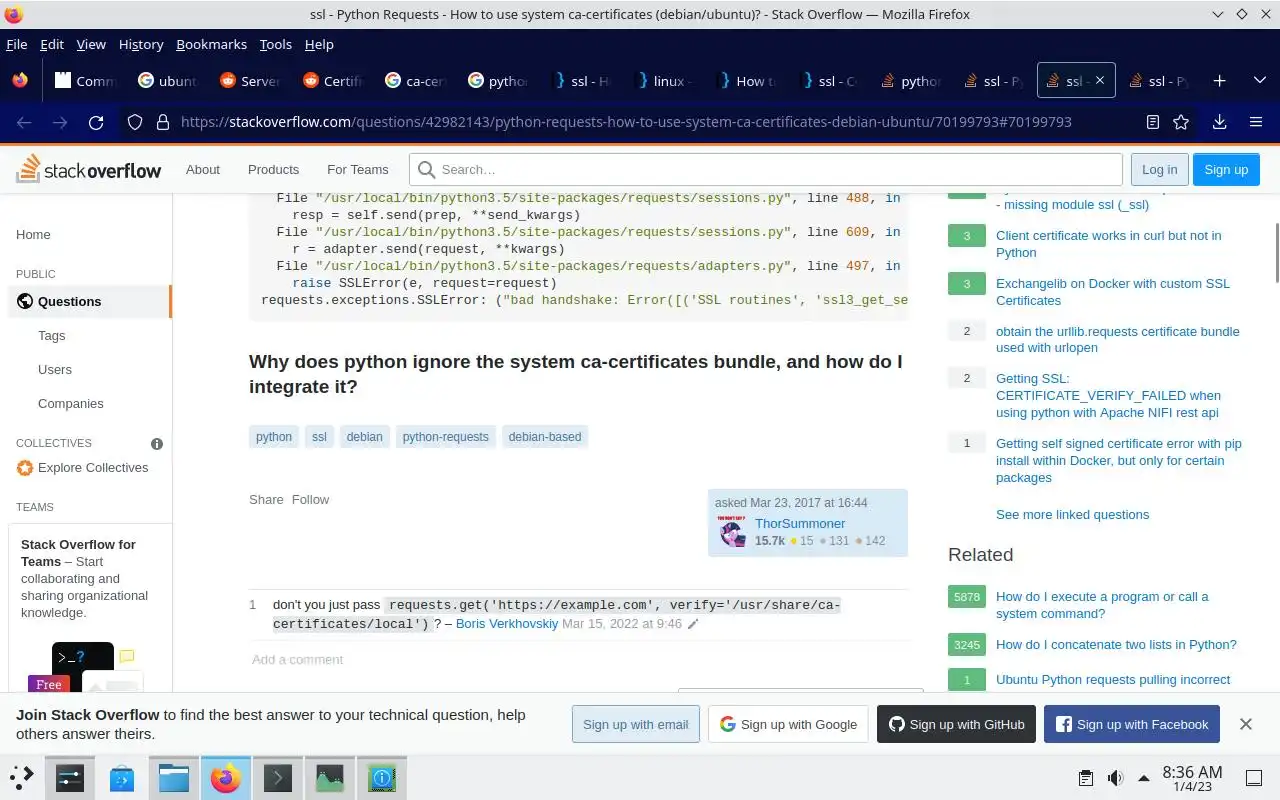This screenshot has height=800, width=1280.
Task: Click the clipboard tray icon
Action: point(1086,778)
